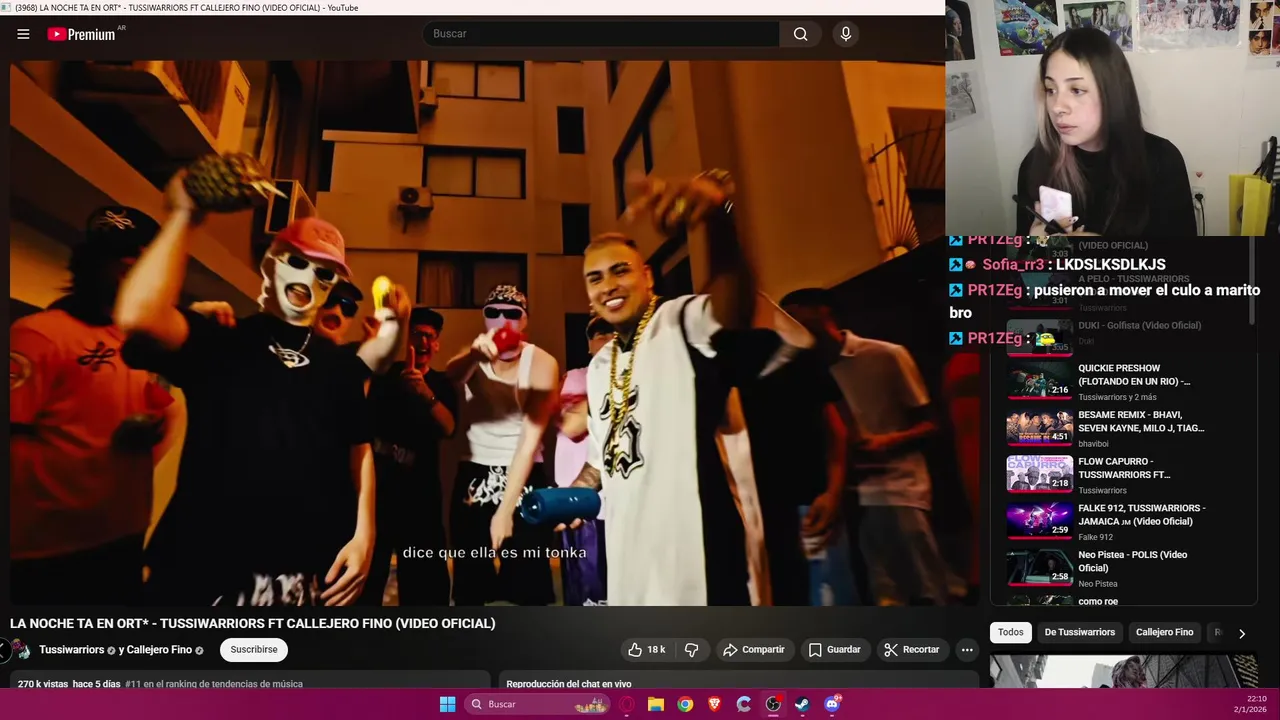1280x720 pixels.
Task: Open the QUICKIE PRESHOW video thumbnail
Action: (1039, 381)
